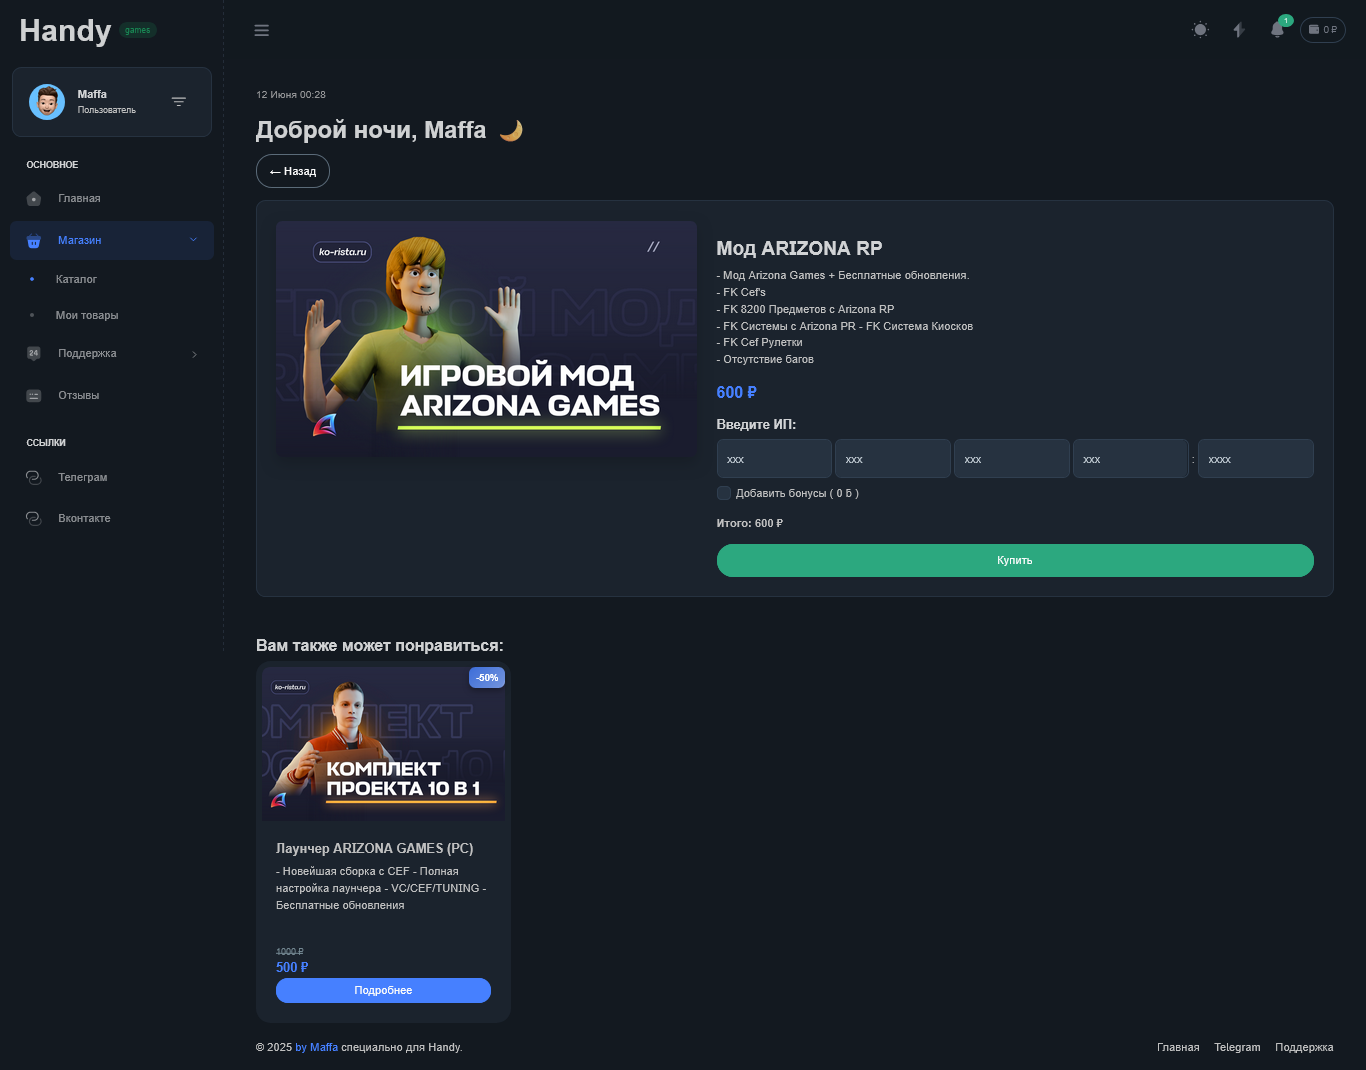Focus the third IP octet field
Viewport: 1366px width, 1070px height.
click(1012, 458)
